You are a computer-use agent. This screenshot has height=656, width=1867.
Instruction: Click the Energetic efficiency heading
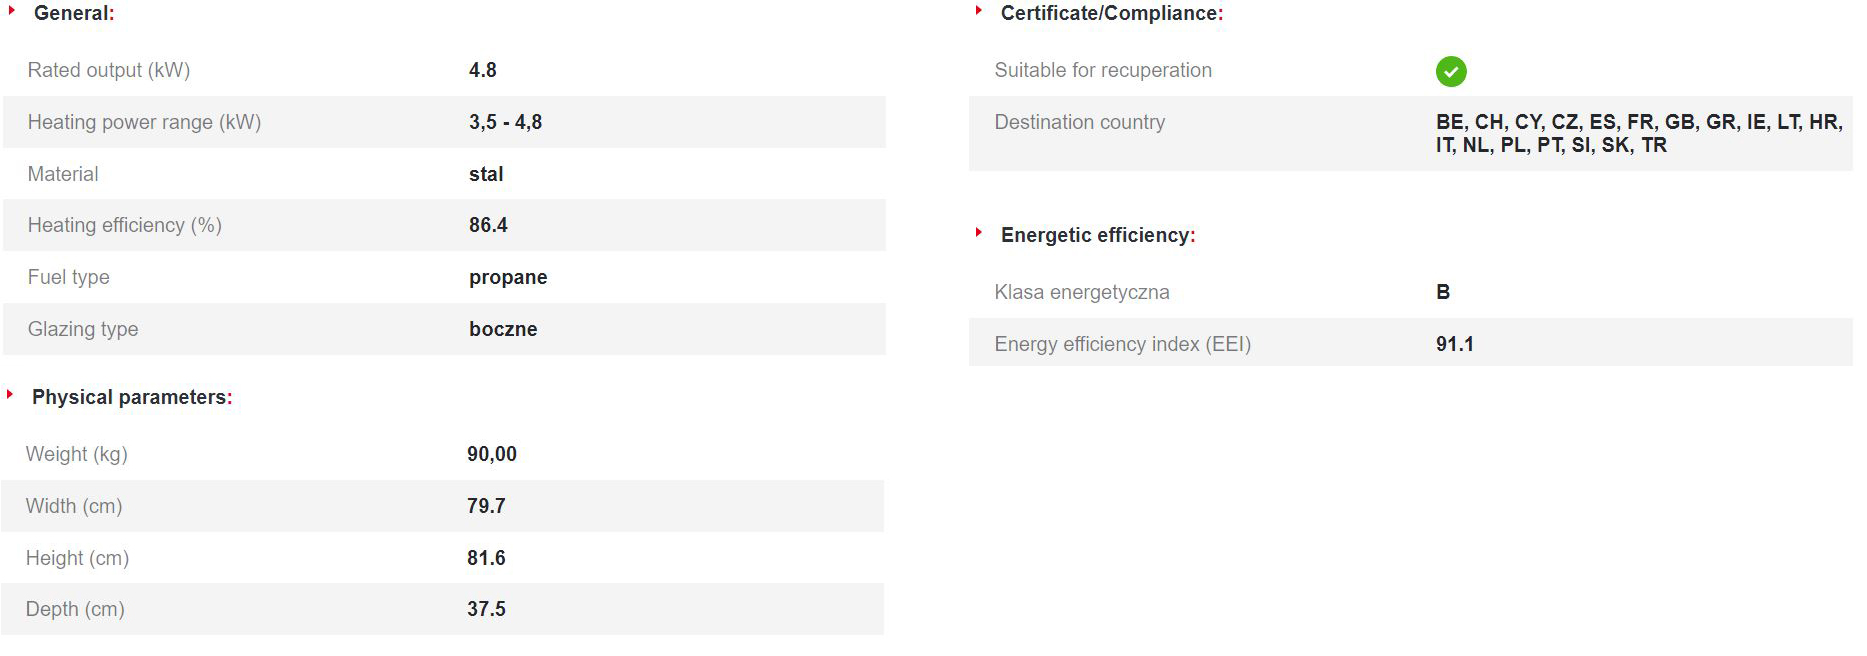click(1097, 235)
